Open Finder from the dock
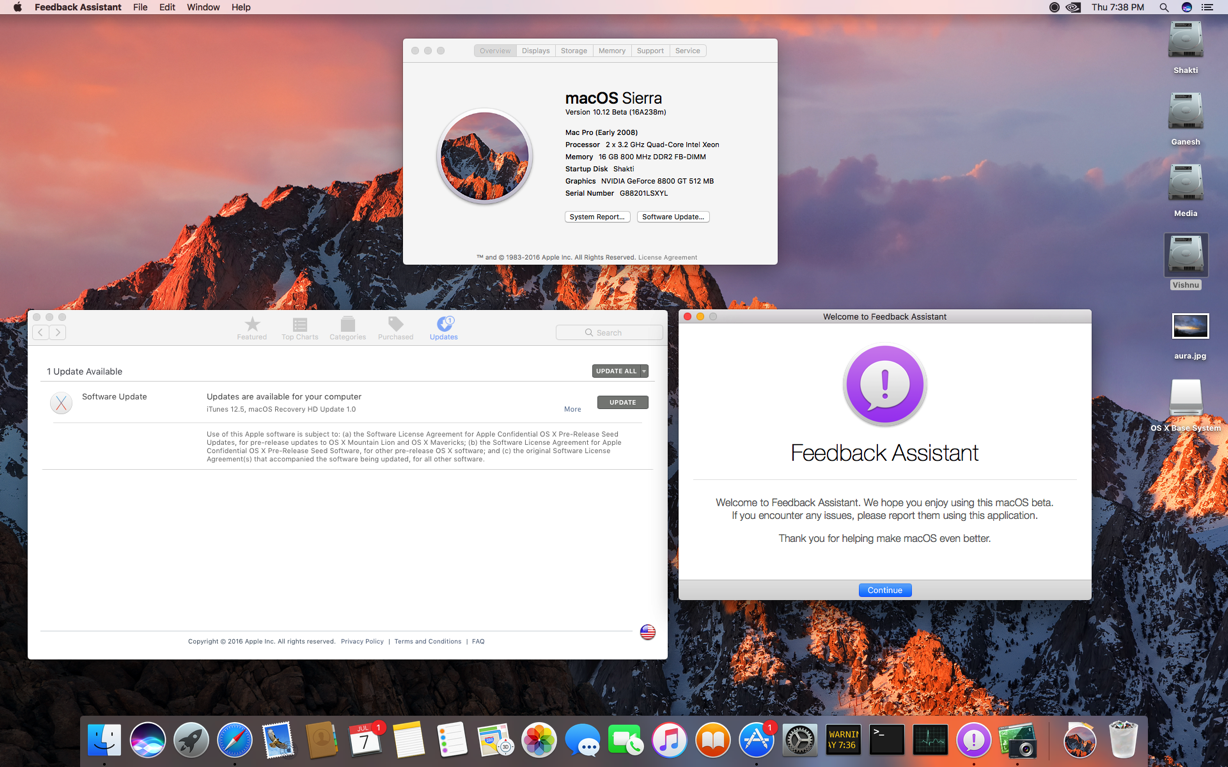The height and width of the screenshot is (767, 1228). [x=104, y=740]
